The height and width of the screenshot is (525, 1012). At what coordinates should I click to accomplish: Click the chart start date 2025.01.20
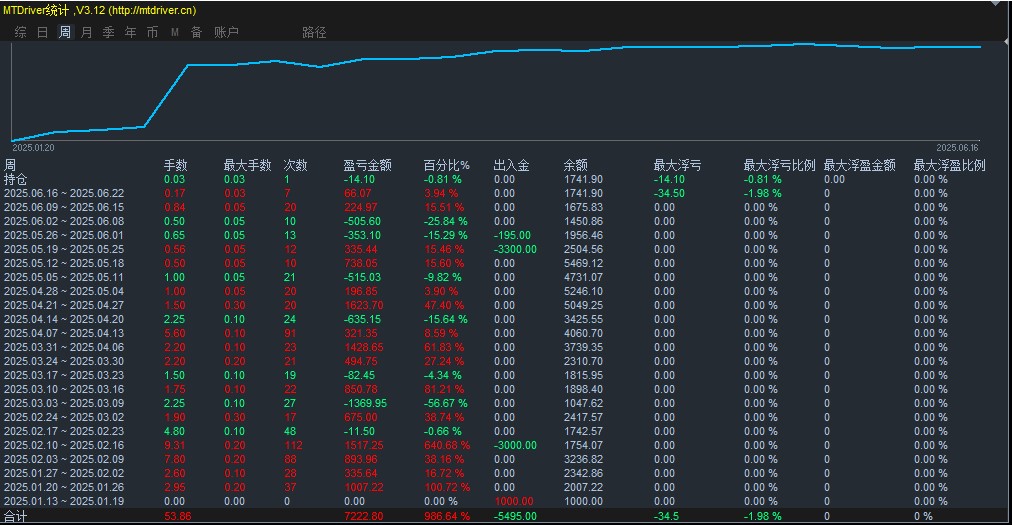click(x=33, y=148)
